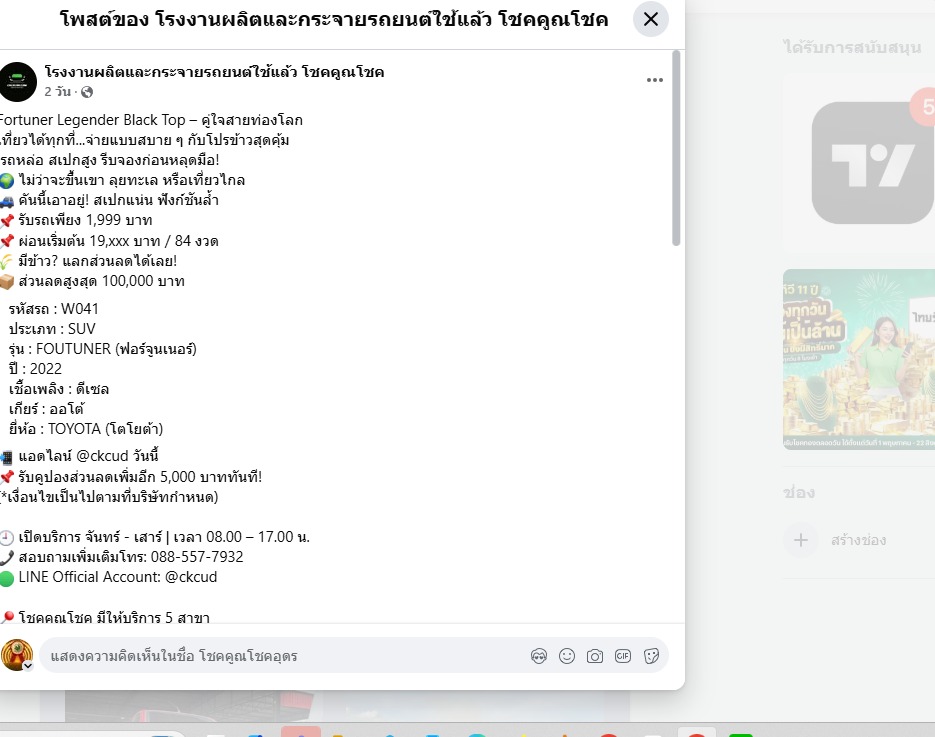Viewport: 935px width, 737px height.
Task: Click the 'ช่อง' channels heading
Action: point(799,493)
